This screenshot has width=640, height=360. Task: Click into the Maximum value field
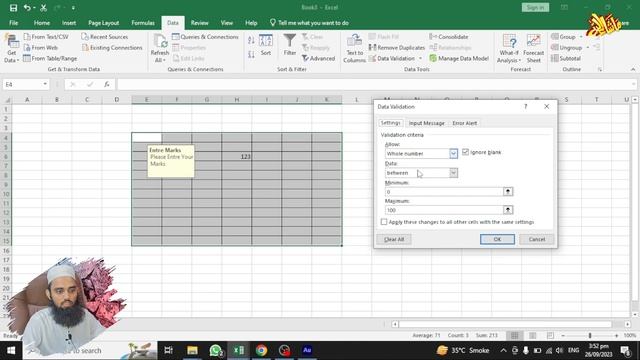click(x=444, y=210)
